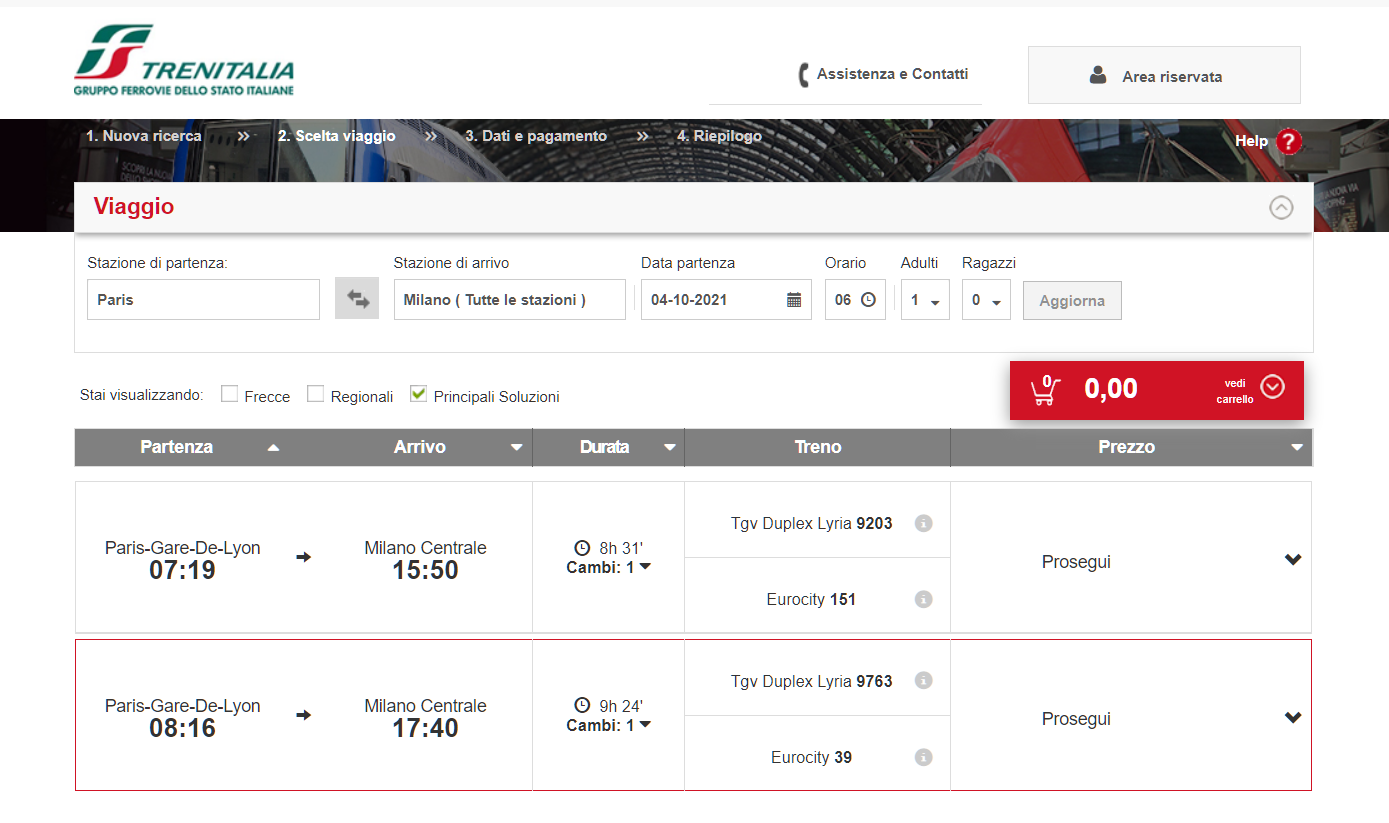Click the clock icon in Orario field

point(868,299)
